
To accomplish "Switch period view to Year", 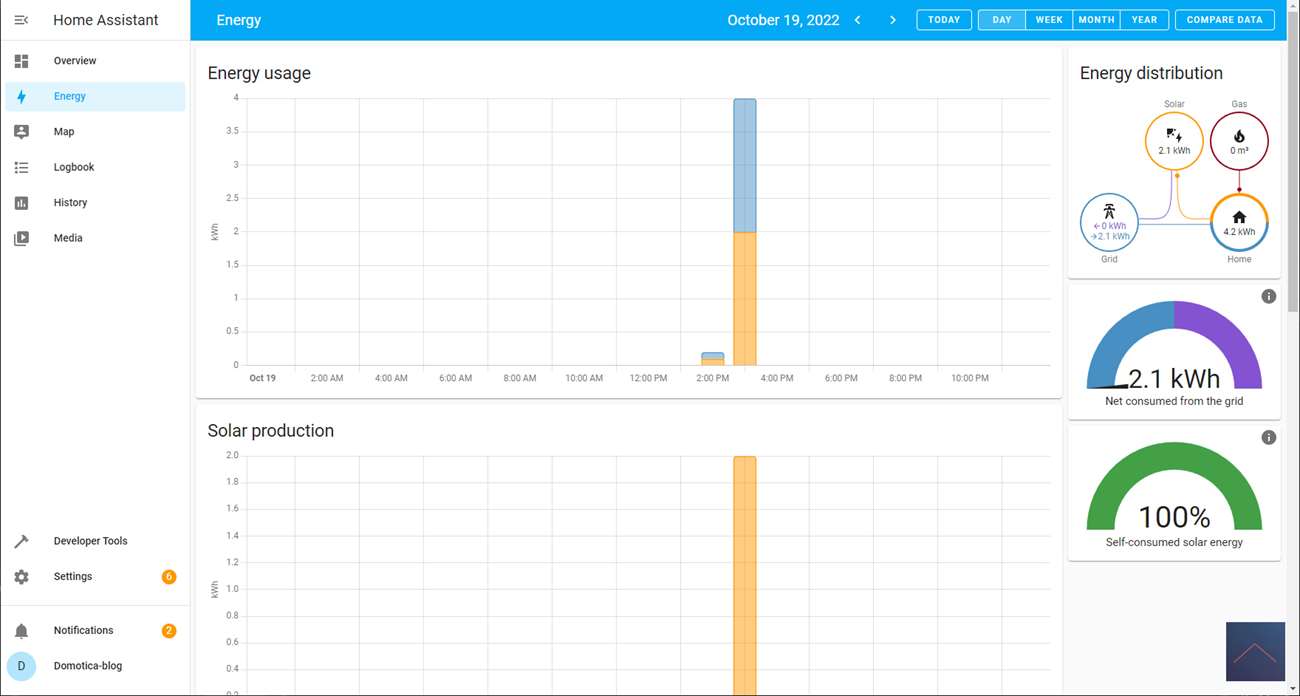I will pos(1144,20).
